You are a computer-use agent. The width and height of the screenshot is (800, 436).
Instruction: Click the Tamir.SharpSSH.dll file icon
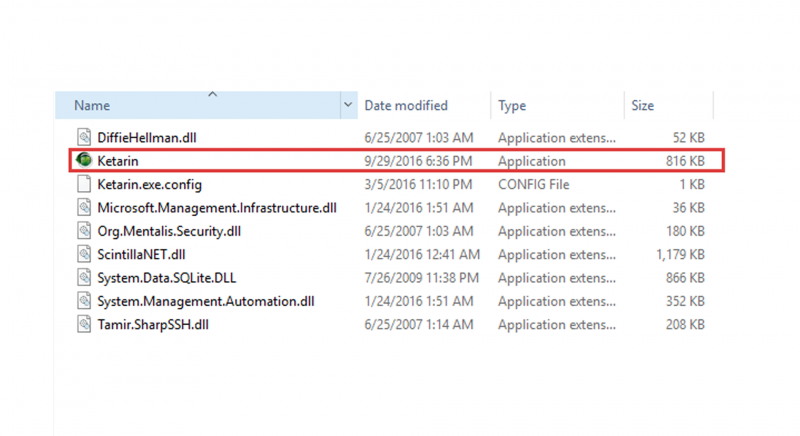pyautogui.click(x=85, y=324)
